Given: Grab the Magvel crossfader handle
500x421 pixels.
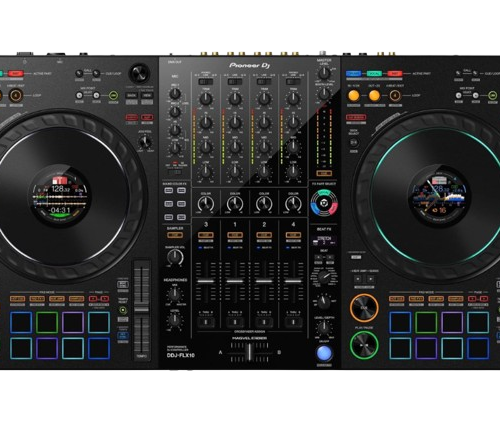Looking at the screenshot, I should tap(249, 352).
